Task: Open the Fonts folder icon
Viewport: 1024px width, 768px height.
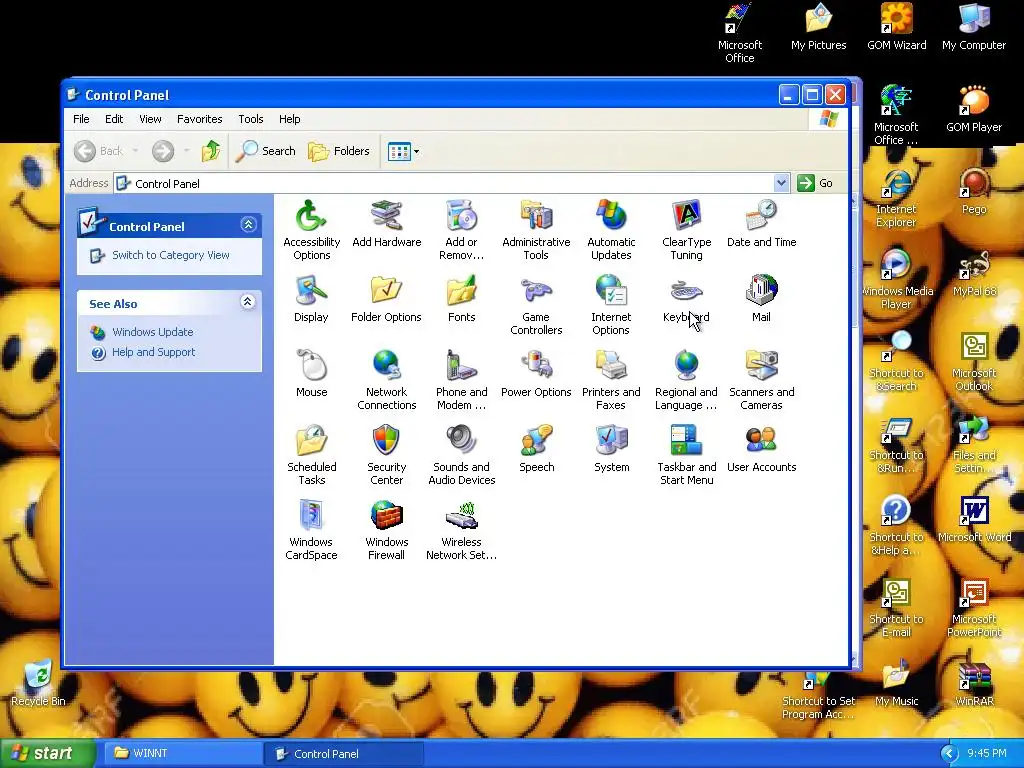Action: coord(462,299)
